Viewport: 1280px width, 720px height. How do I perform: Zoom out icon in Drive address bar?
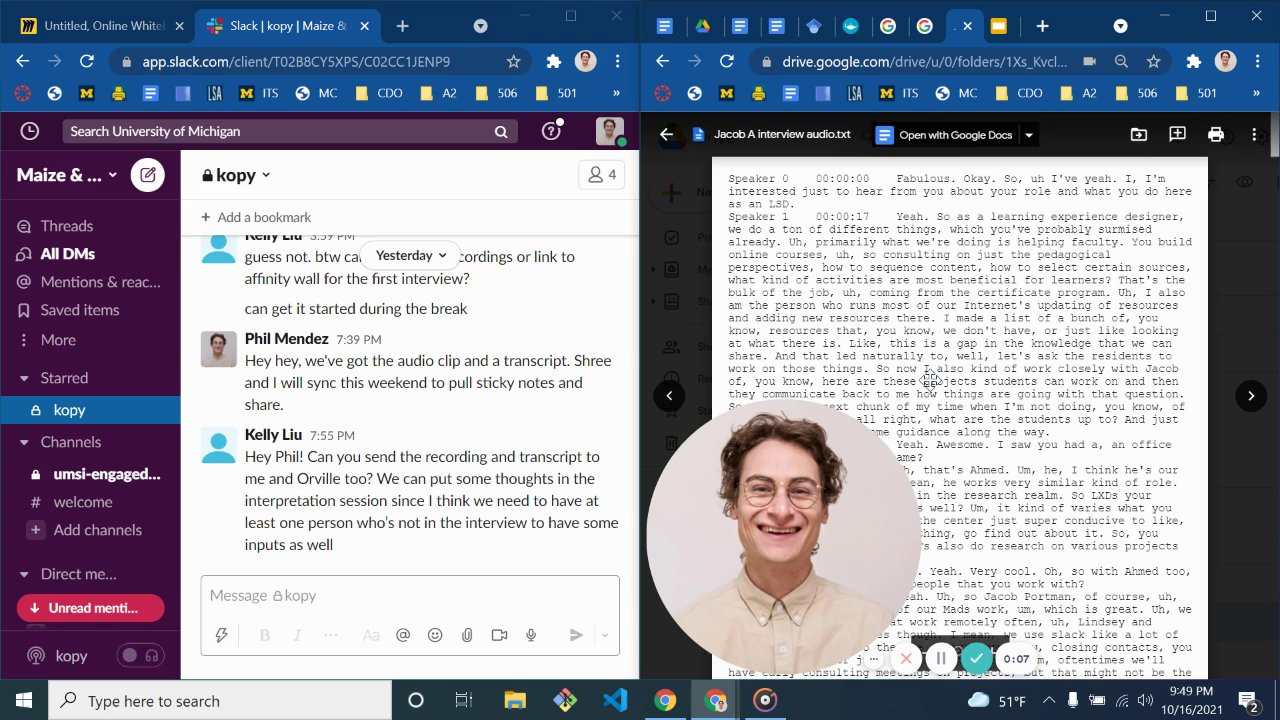(1122, 62)
